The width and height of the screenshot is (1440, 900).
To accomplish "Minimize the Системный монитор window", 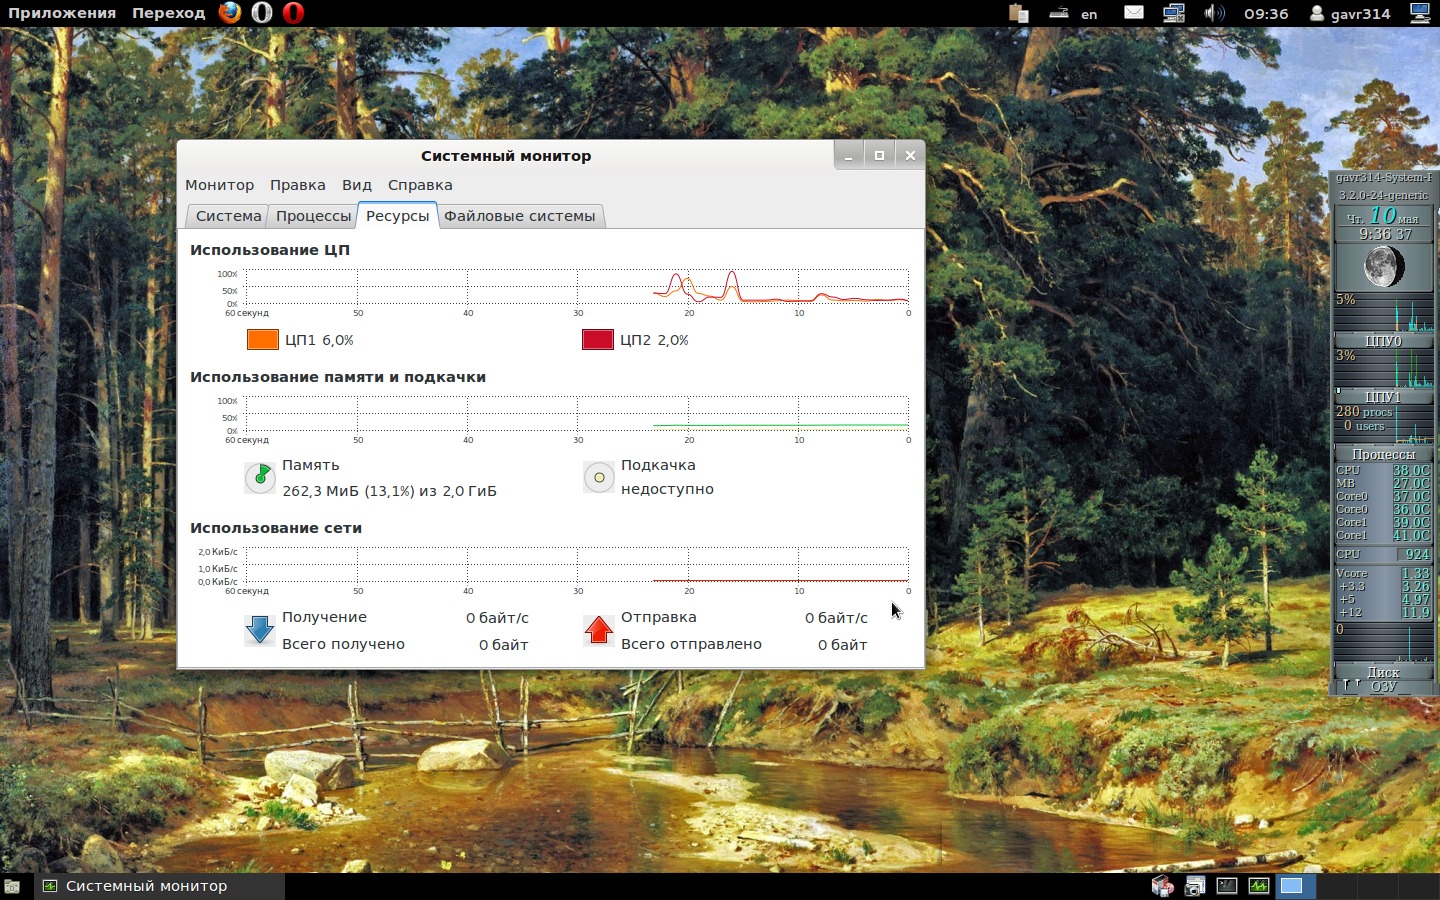I will pos(848,155).
